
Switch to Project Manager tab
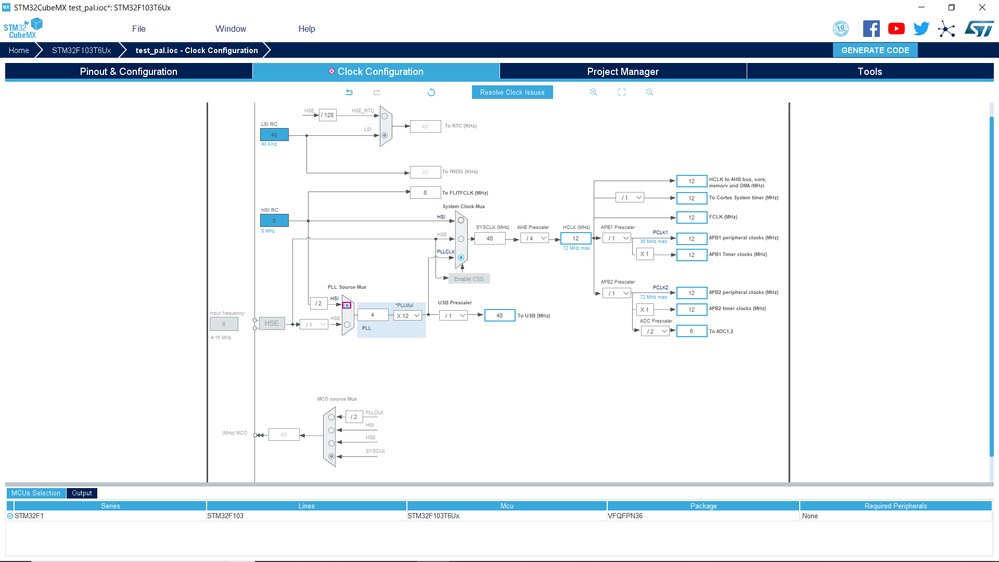tap(622, 71)
